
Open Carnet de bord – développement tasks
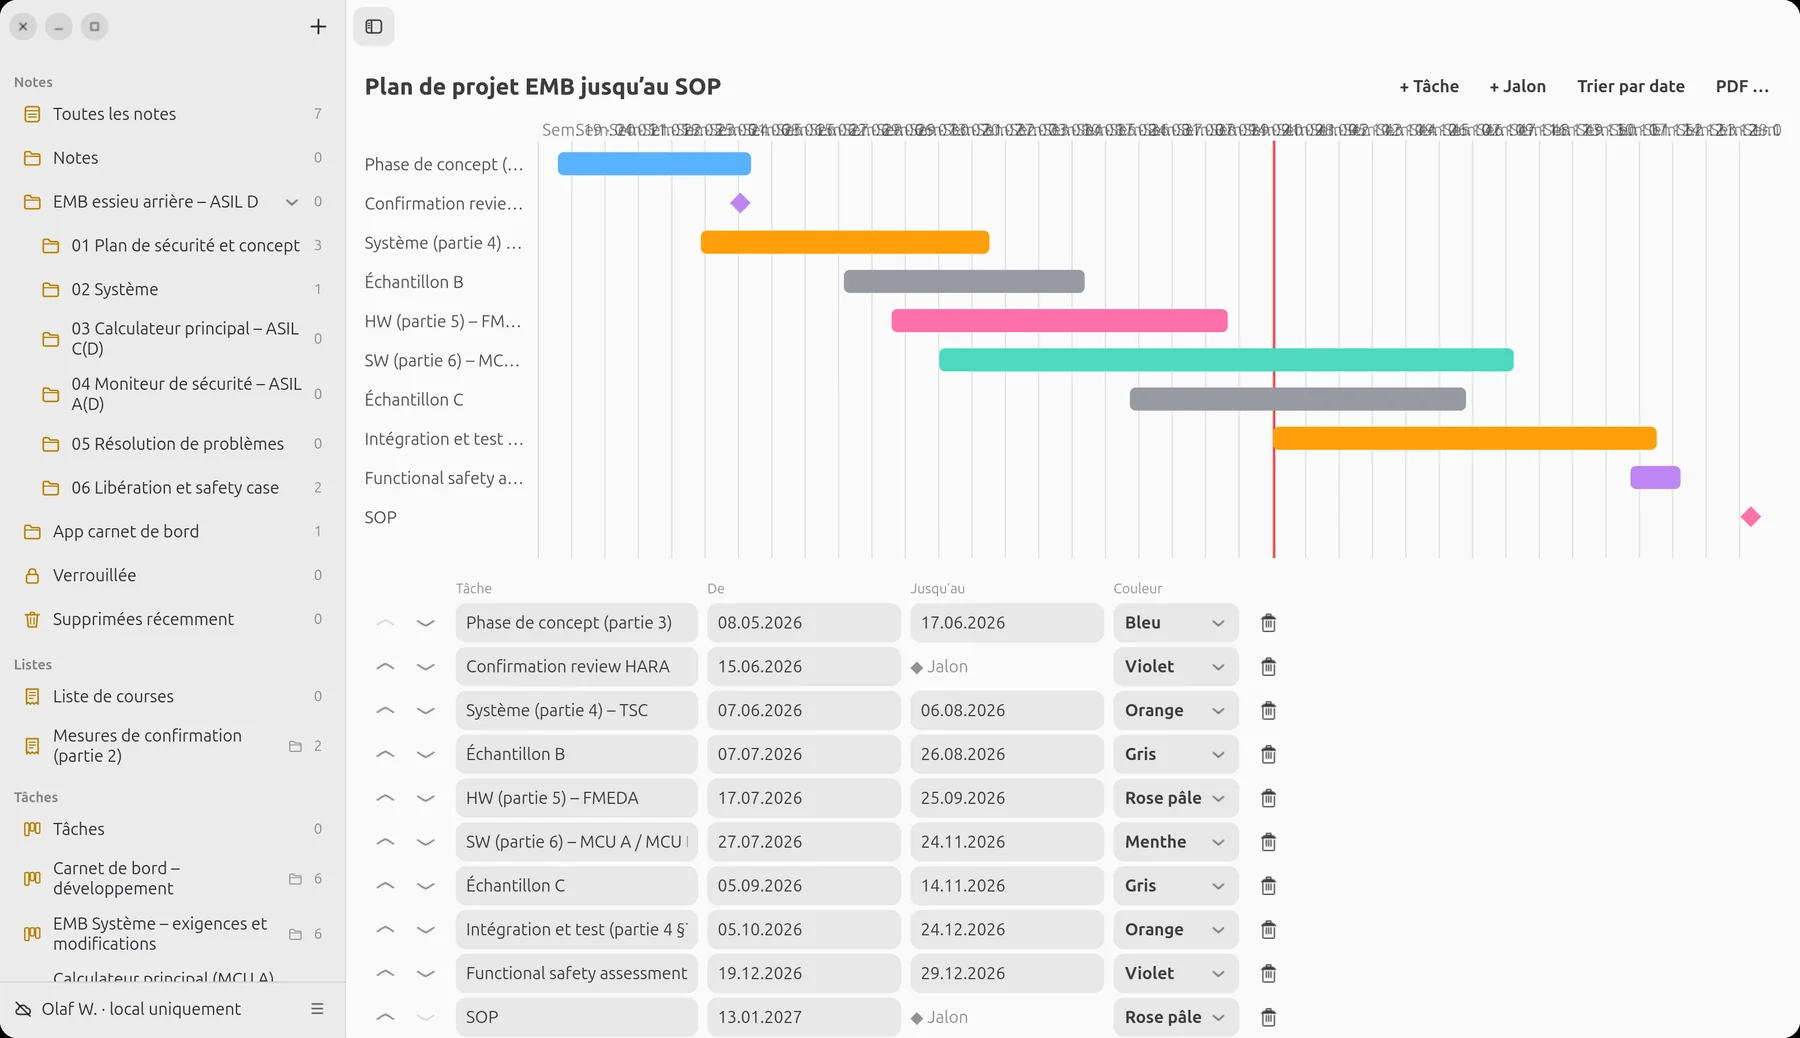pyautogui.click(x=172, y=878)
